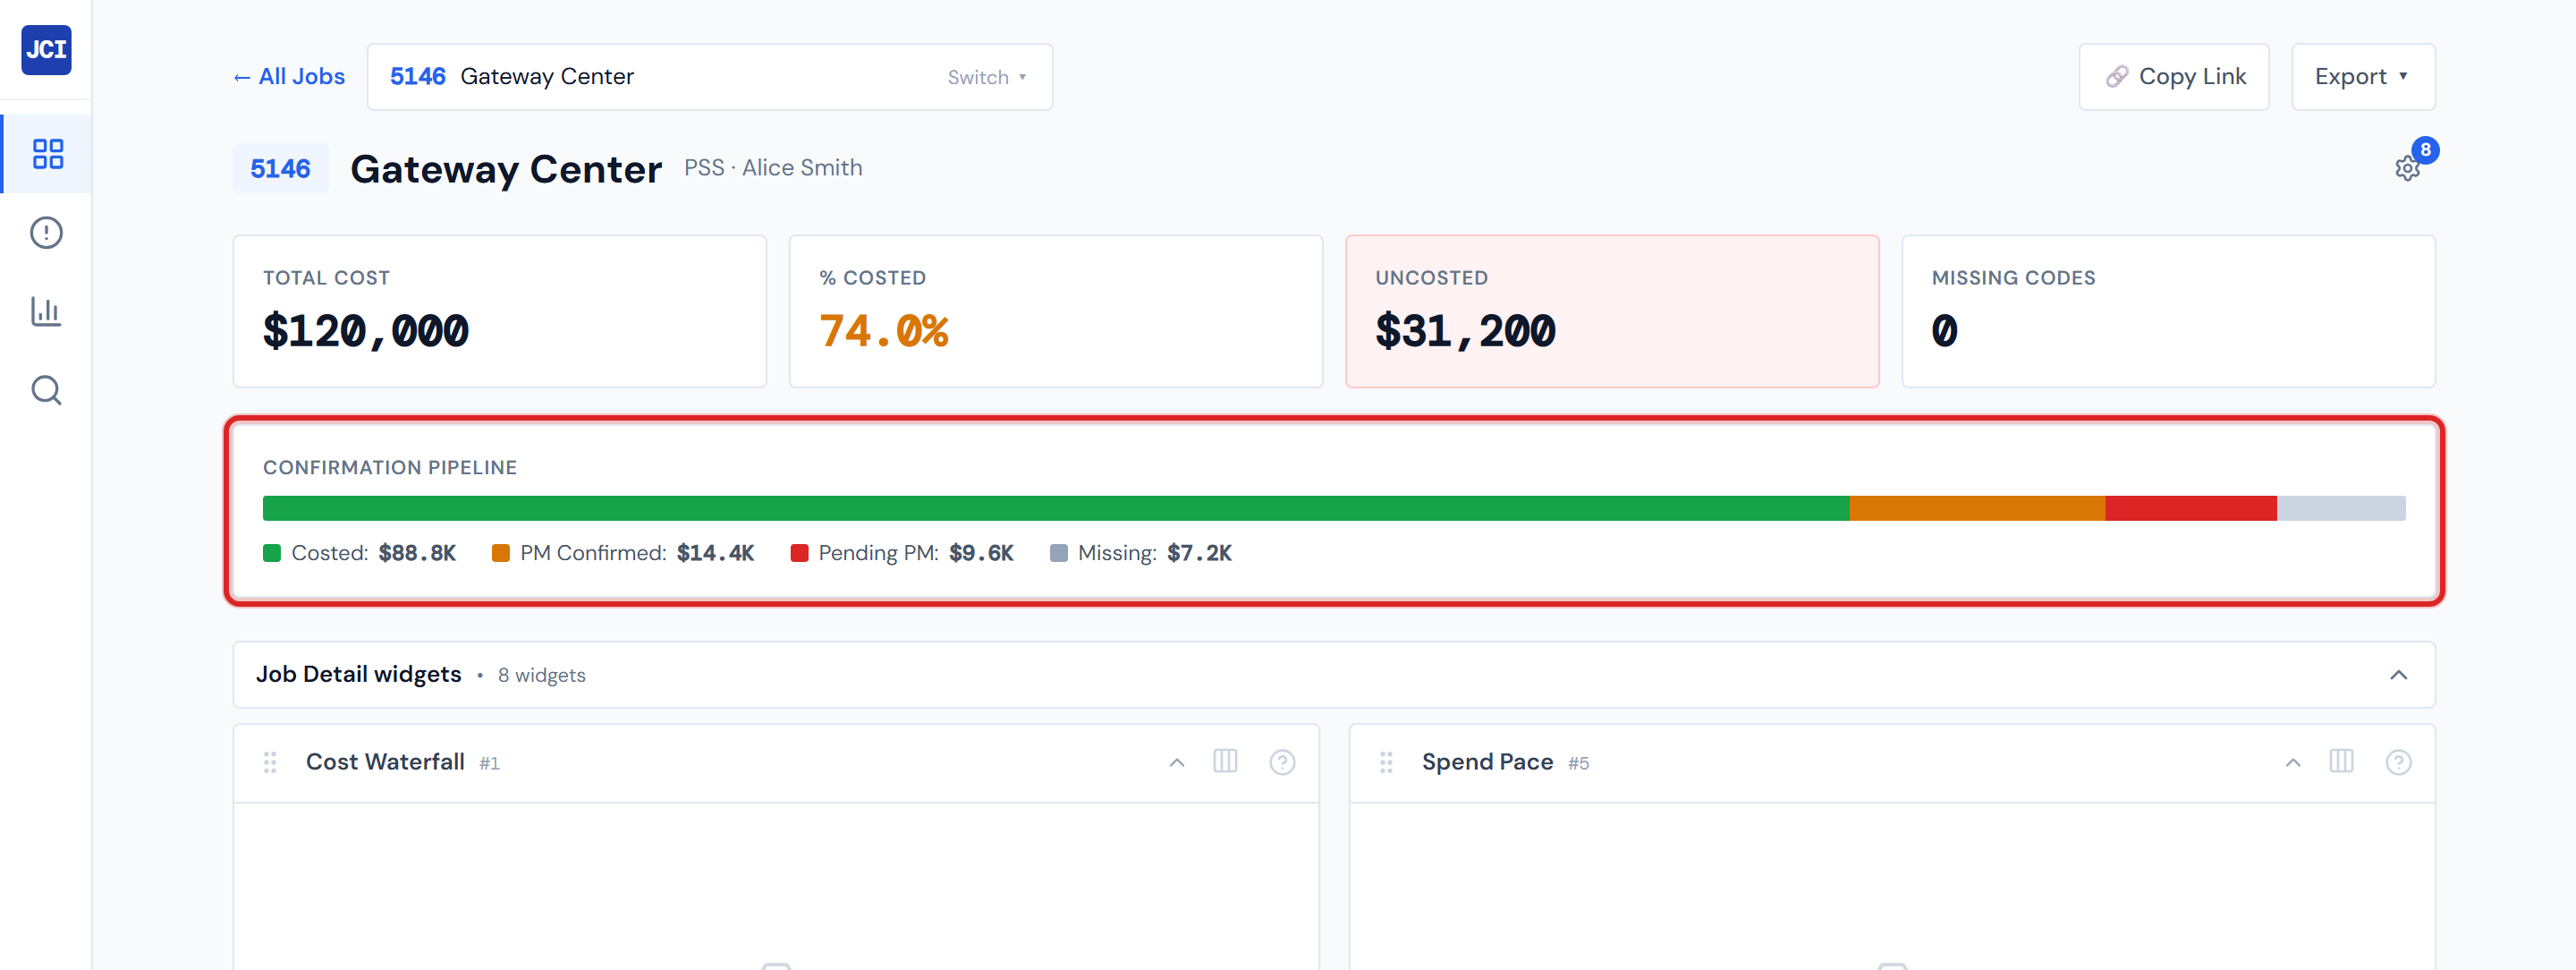Open the Switch job dropdown
Screen dimensions: 2576x970
[985, 76]
